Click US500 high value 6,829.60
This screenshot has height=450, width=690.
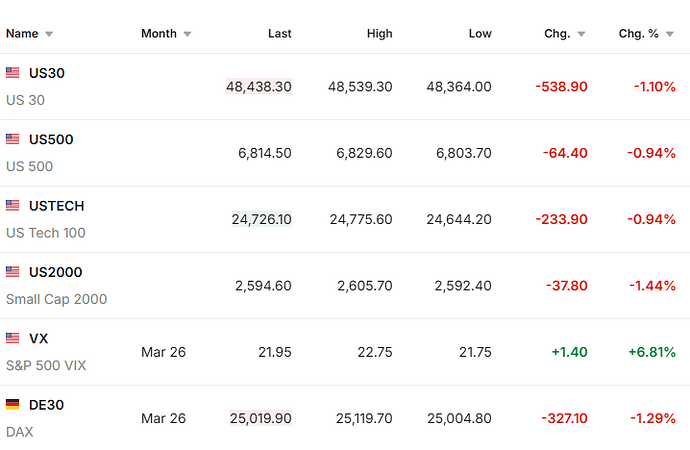tap(364, 153)
